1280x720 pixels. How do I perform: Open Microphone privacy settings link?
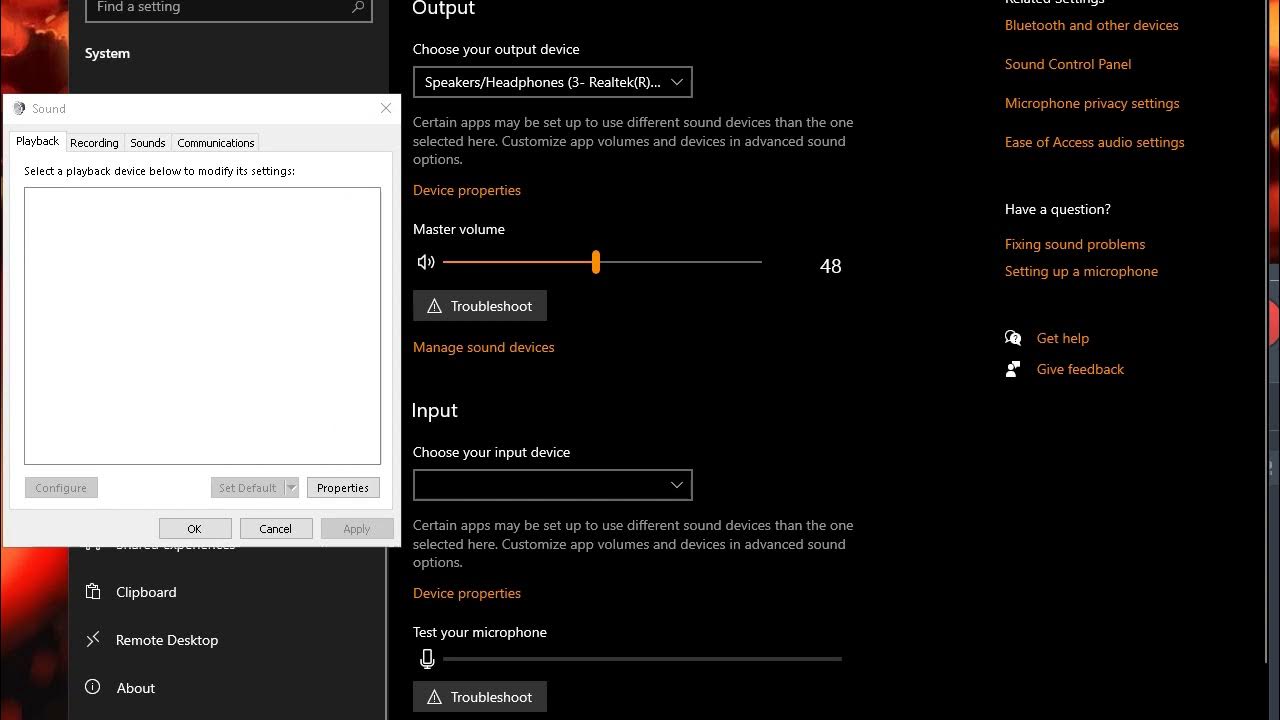1092,103
